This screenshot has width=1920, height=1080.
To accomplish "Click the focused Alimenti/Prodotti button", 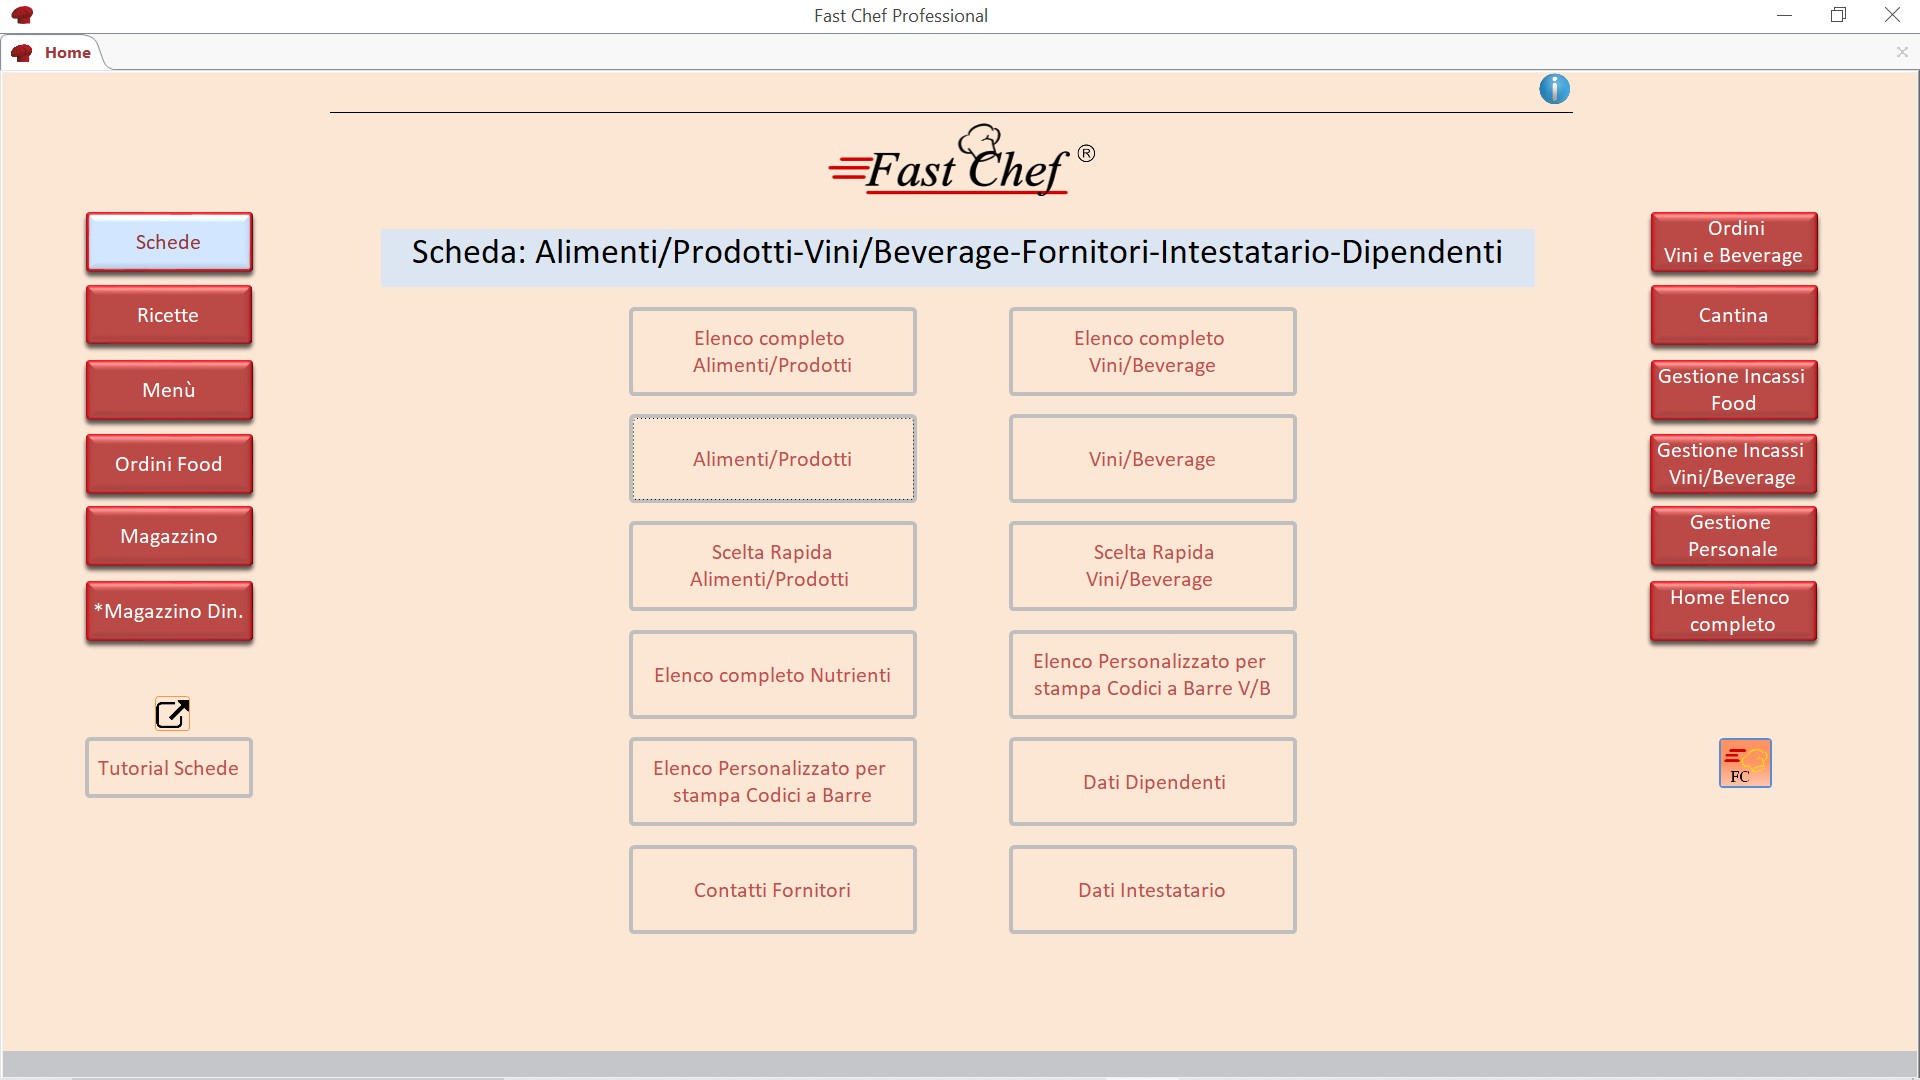I will [x=773, y=459].
